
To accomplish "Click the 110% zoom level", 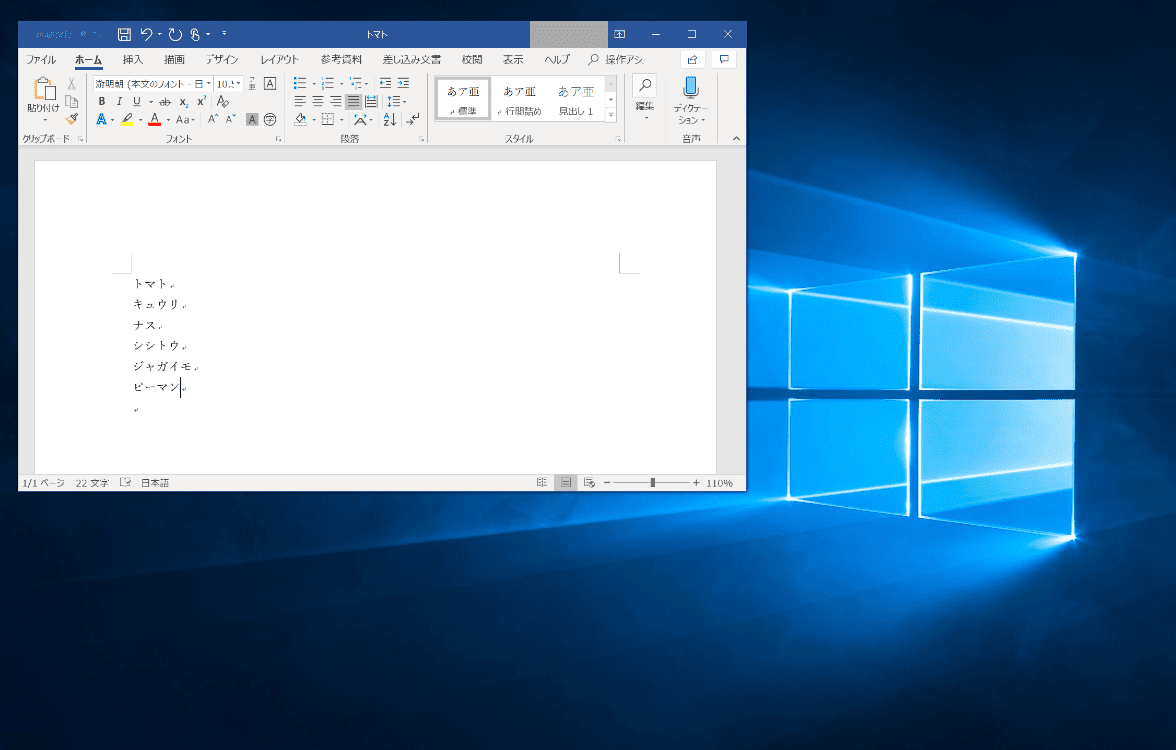I will pos(719,483).
